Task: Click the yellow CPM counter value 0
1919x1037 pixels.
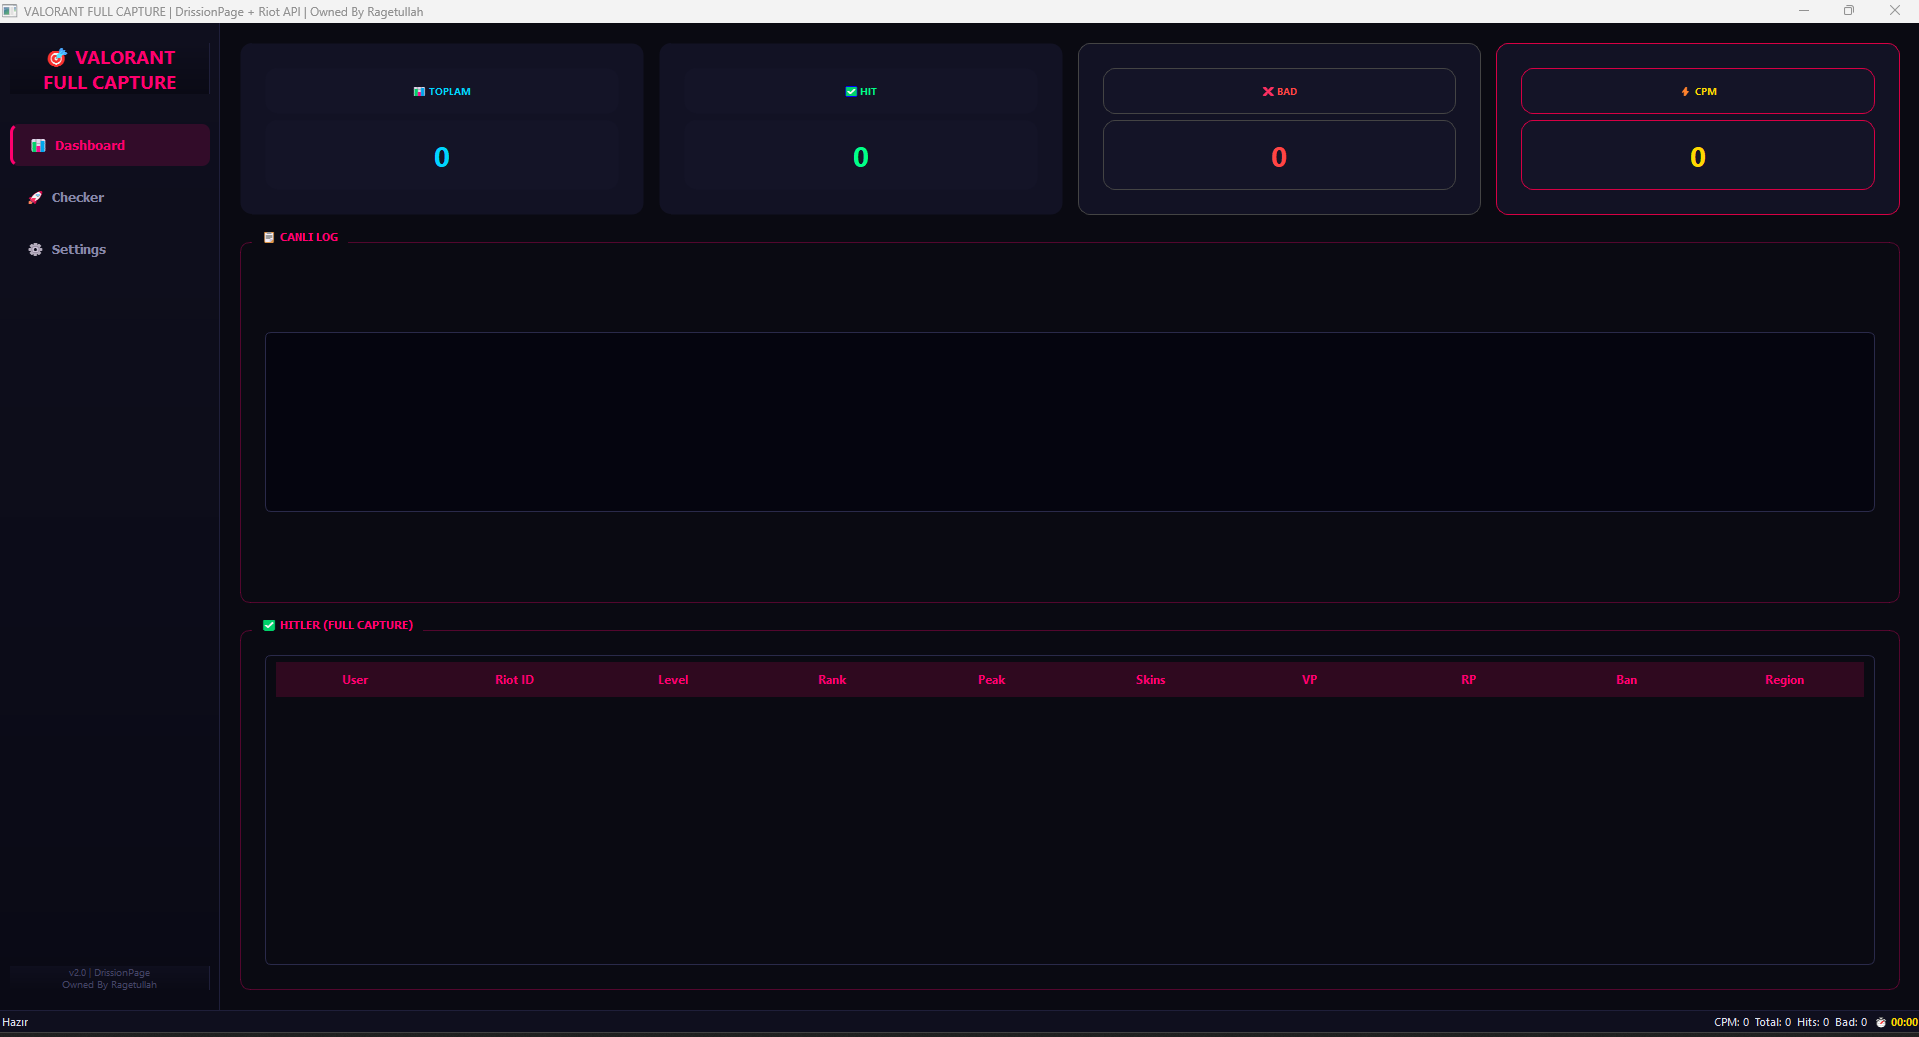Action: [x=1698, y=157]
